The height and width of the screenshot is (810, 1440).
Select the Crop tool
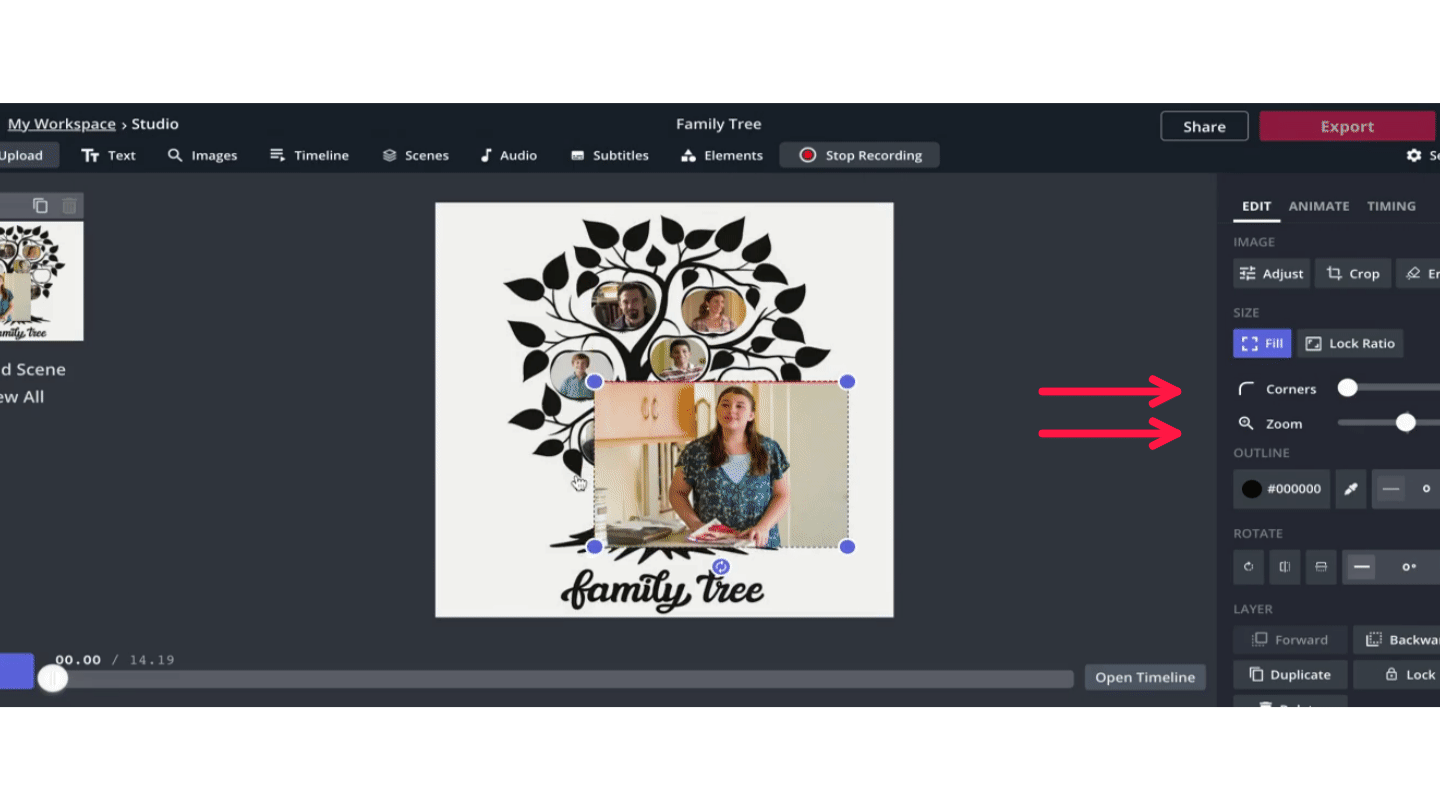click(x=1353, y=273)
